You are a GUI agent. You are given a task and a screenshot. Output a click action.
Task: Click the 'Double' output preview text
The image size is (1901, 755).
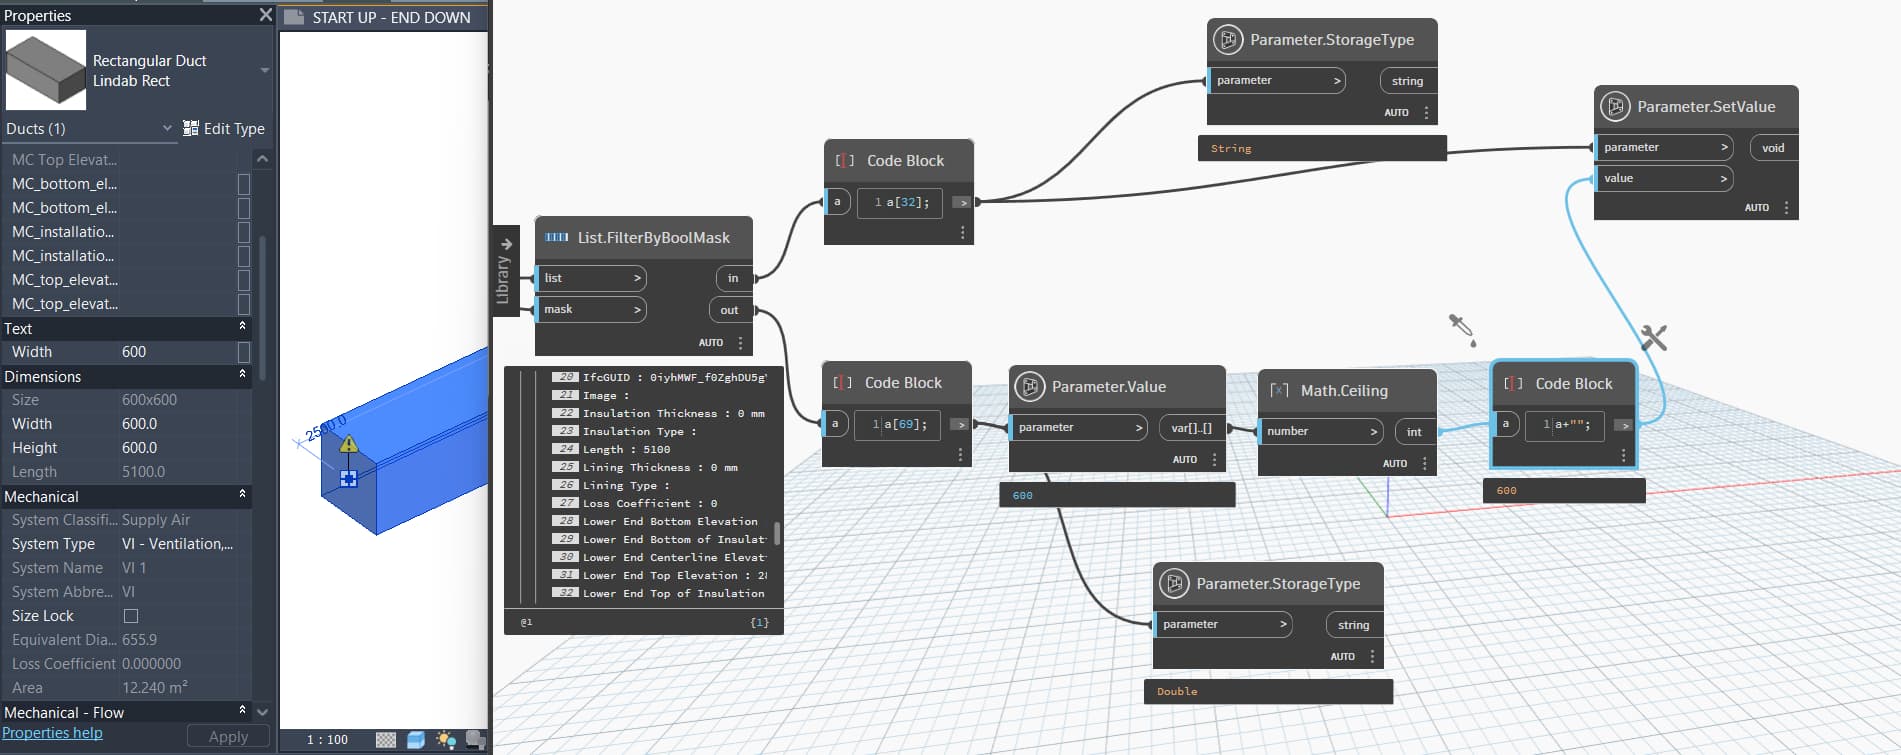click(x=1177, y=692)
